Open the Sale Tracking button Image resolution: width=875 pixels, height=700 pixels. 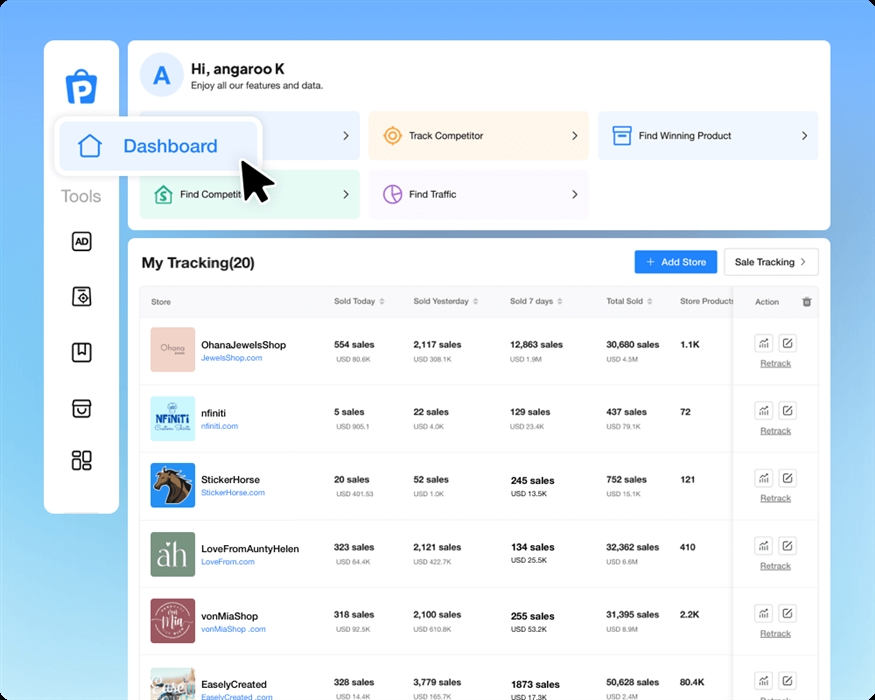point(770,262)
